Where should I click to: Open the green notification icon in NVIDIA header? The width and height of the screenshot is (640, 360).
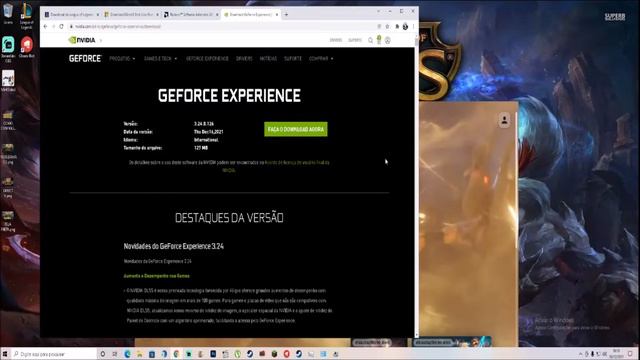[x=379, y=40]
